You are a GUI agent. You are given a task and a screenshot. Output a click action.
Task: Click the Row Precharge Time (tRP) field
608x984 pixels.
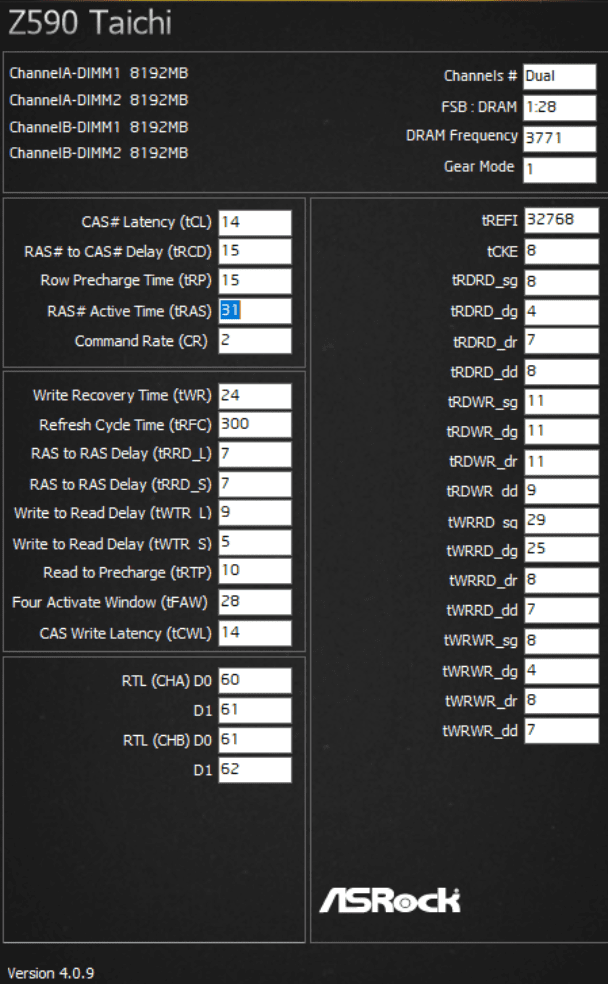pyautogui.click(x=255, y=281)
